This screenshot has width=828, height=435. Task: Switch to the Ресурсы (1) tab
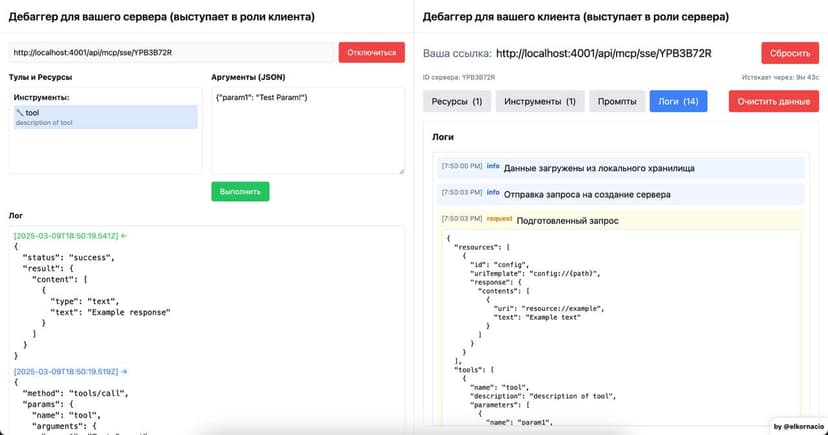tap(456, 101)
